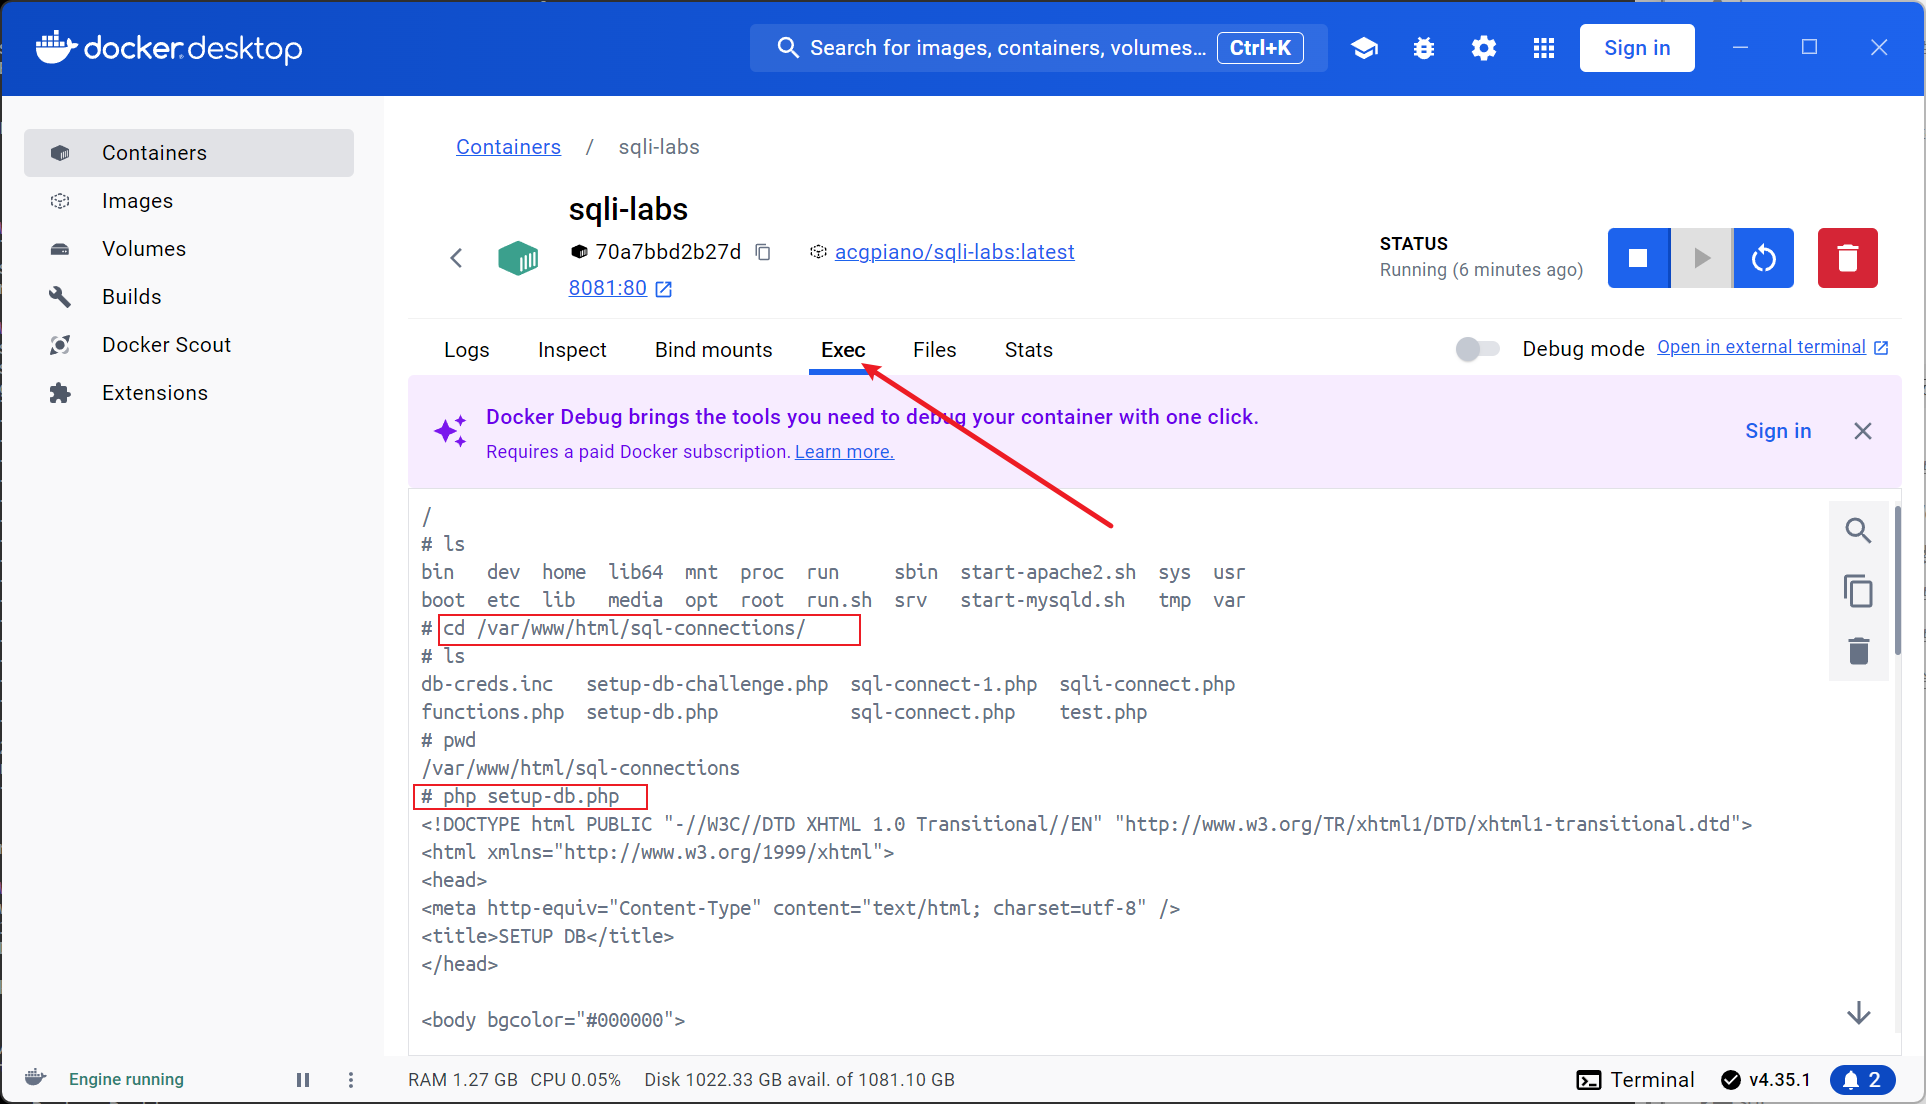
Task: Open the apps grid icon in header
Action: pyautogui.click(x=1544, y=48)
